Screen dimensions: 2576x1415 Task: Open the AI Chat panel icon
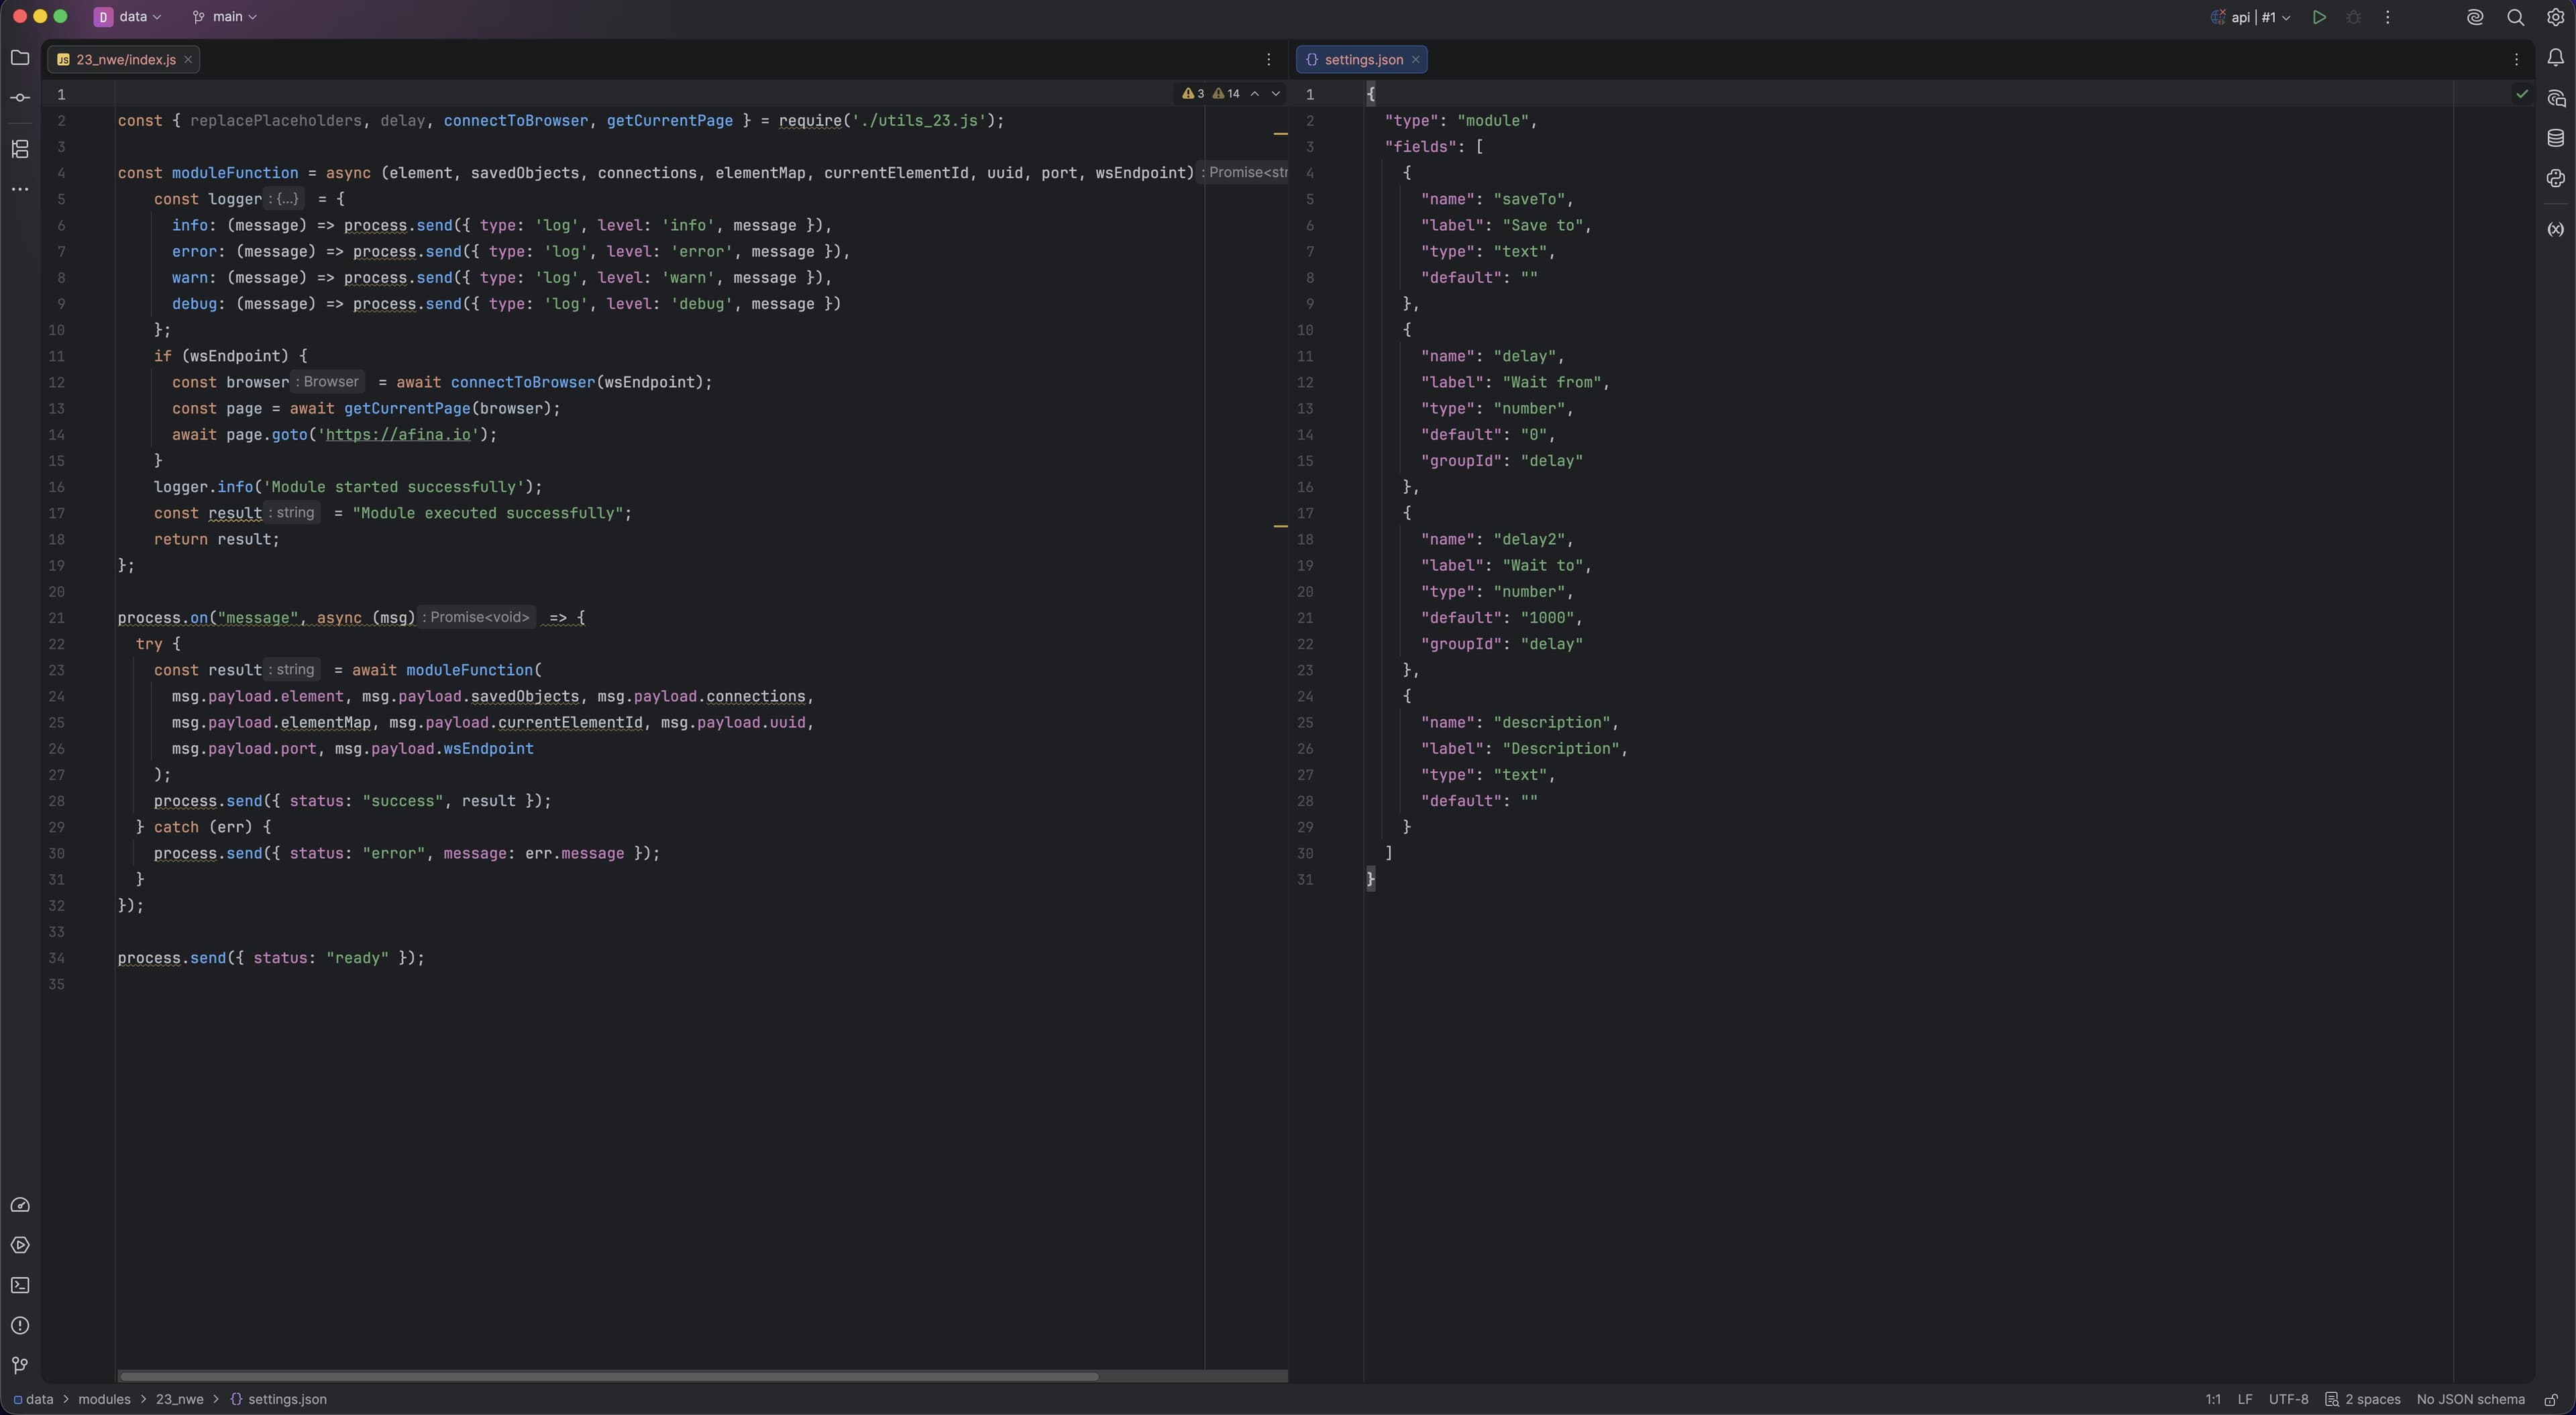point(2555,98)
